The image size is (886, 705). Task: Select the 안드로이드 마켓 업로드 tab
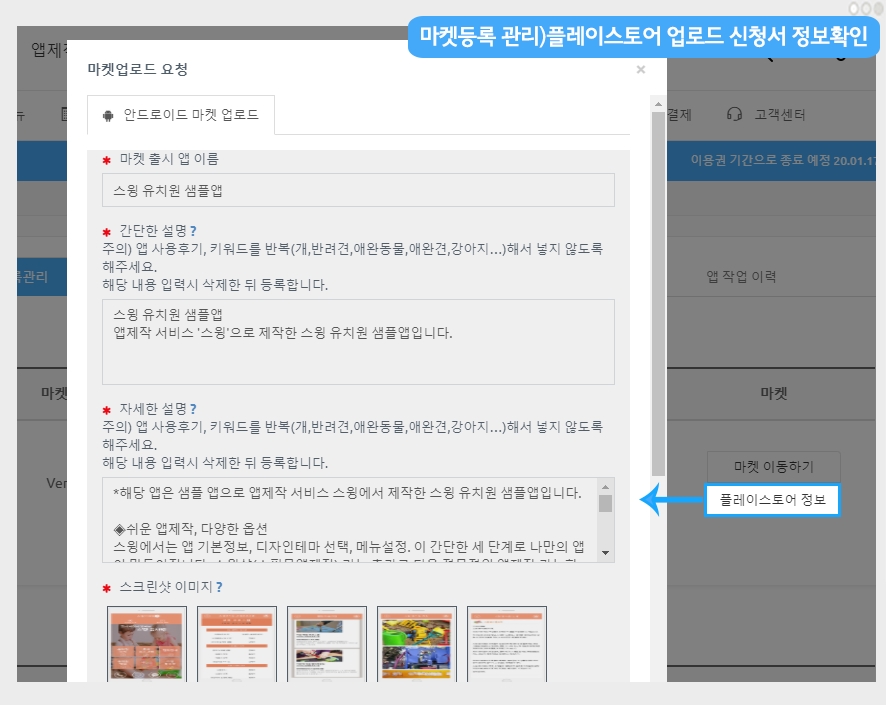(181, 115)
